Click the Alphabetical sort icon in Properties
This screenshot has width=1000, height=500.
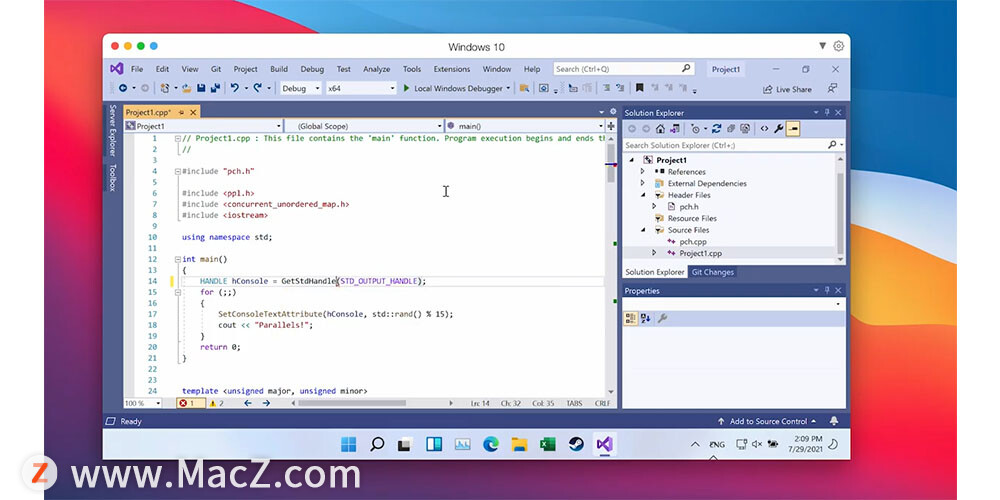point(645,318)
